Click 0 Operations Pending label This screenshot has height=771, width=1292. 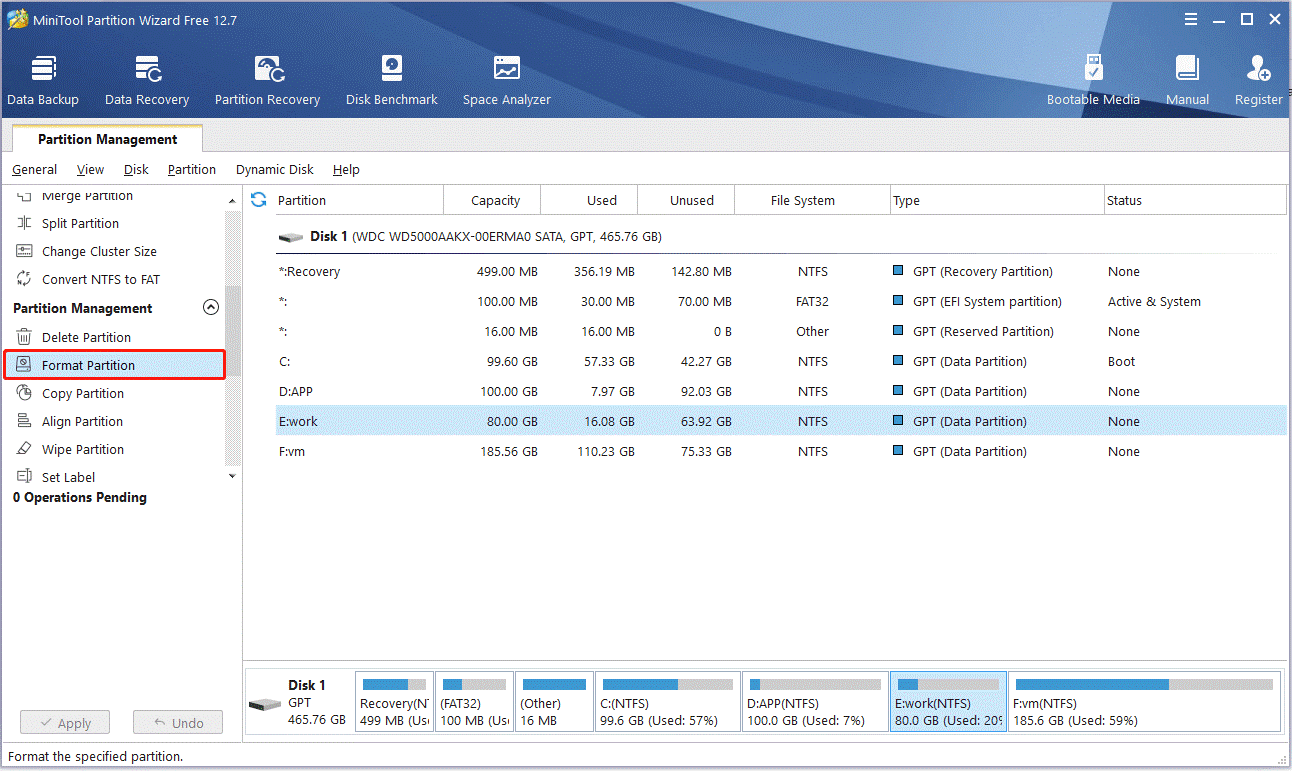(80, 498)
